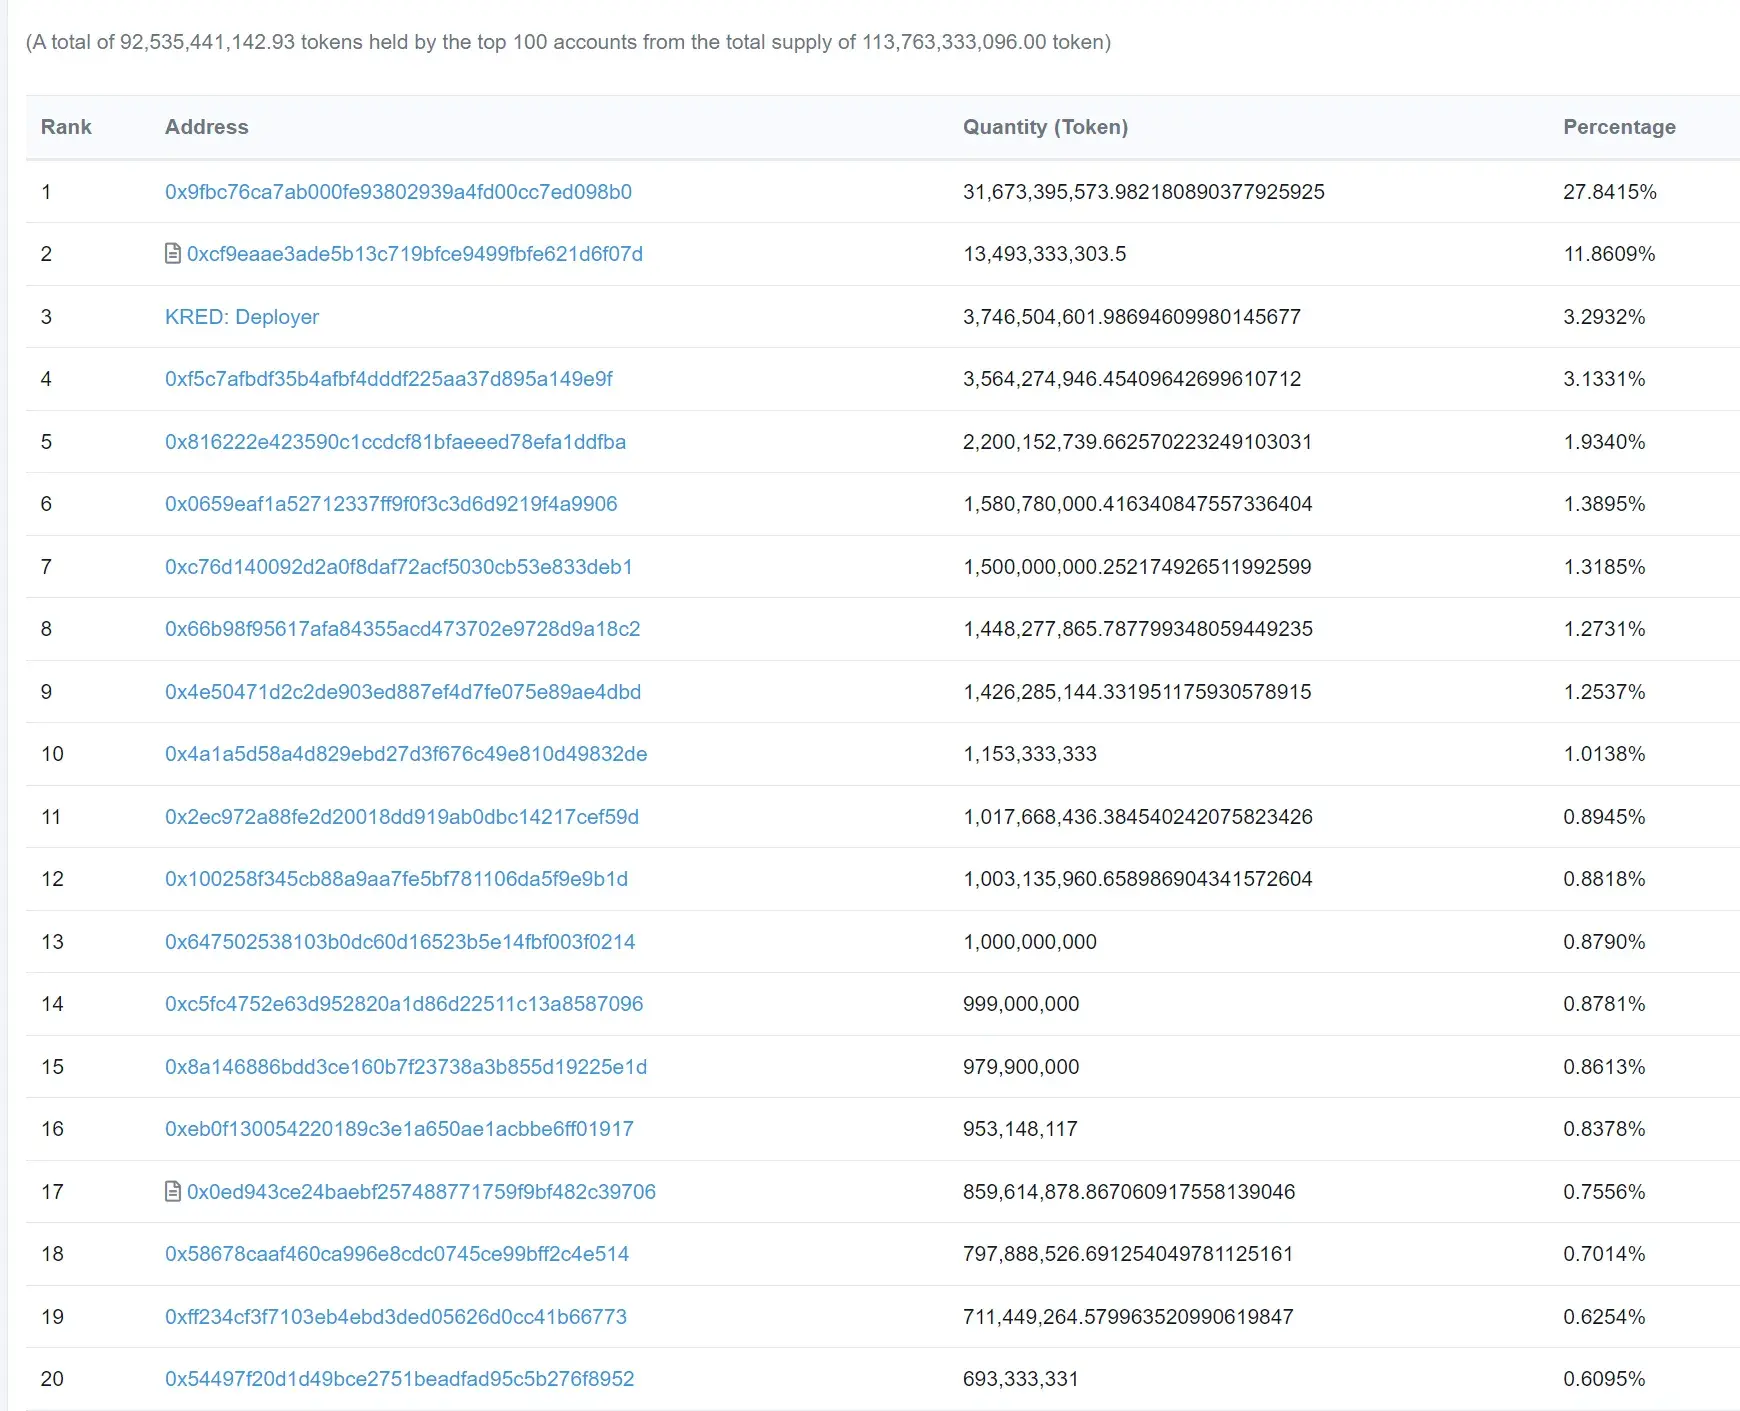Select the 1.0138% percentage value
This screenshot has width=1740, height=1411.
coord(1604,754)
